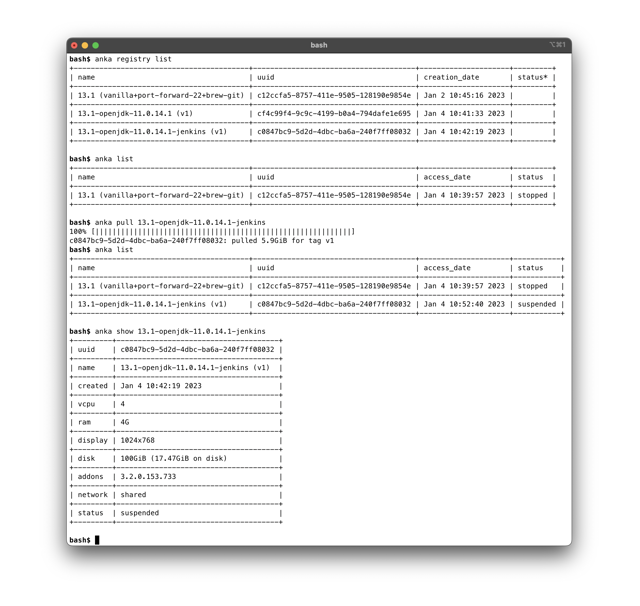Click the blinking cursor at last bash prompt
Image resolution: width=640 pixels, height=606 pixels.
coord(97,540)
